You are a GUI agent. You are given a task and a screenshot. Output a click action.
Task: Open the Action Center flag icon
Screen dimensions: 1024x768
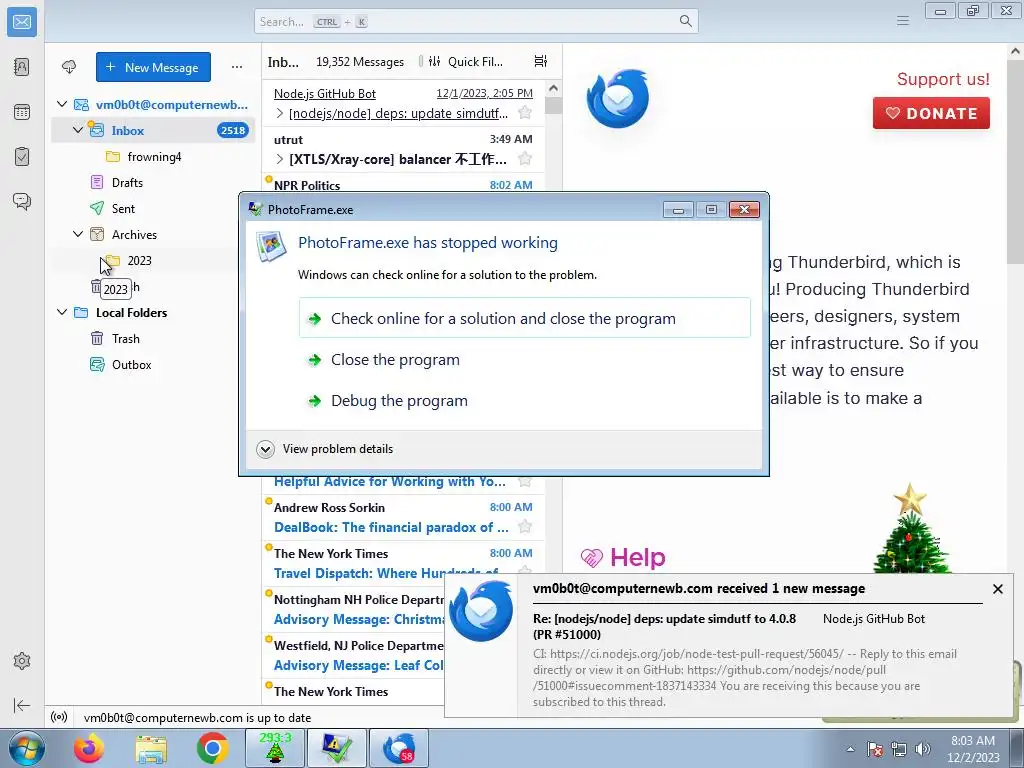point(875,749)
